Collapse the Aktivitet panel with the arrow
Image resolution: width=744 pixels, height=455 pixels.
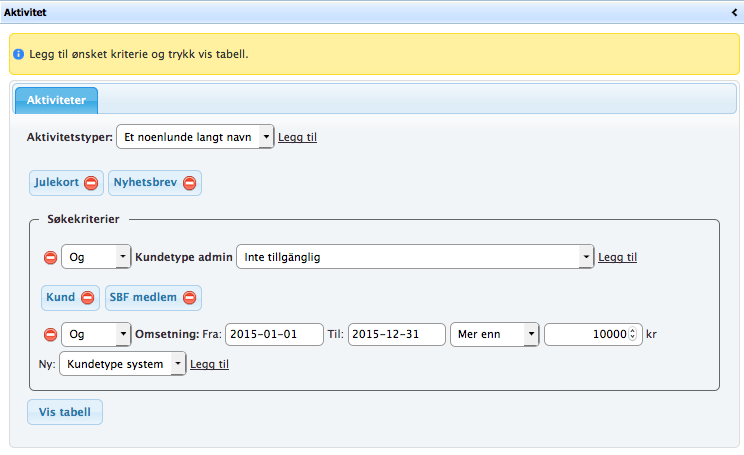pos(735,12)
